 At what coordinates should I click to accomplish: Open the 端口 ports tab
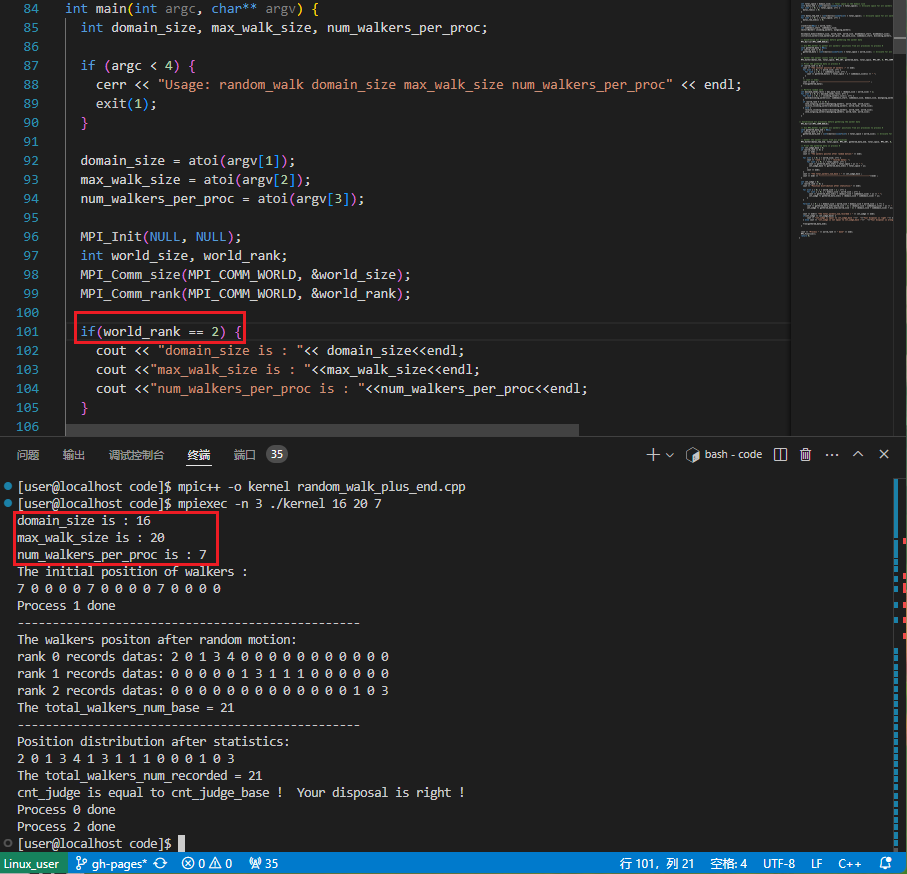[x=244, y=455]
